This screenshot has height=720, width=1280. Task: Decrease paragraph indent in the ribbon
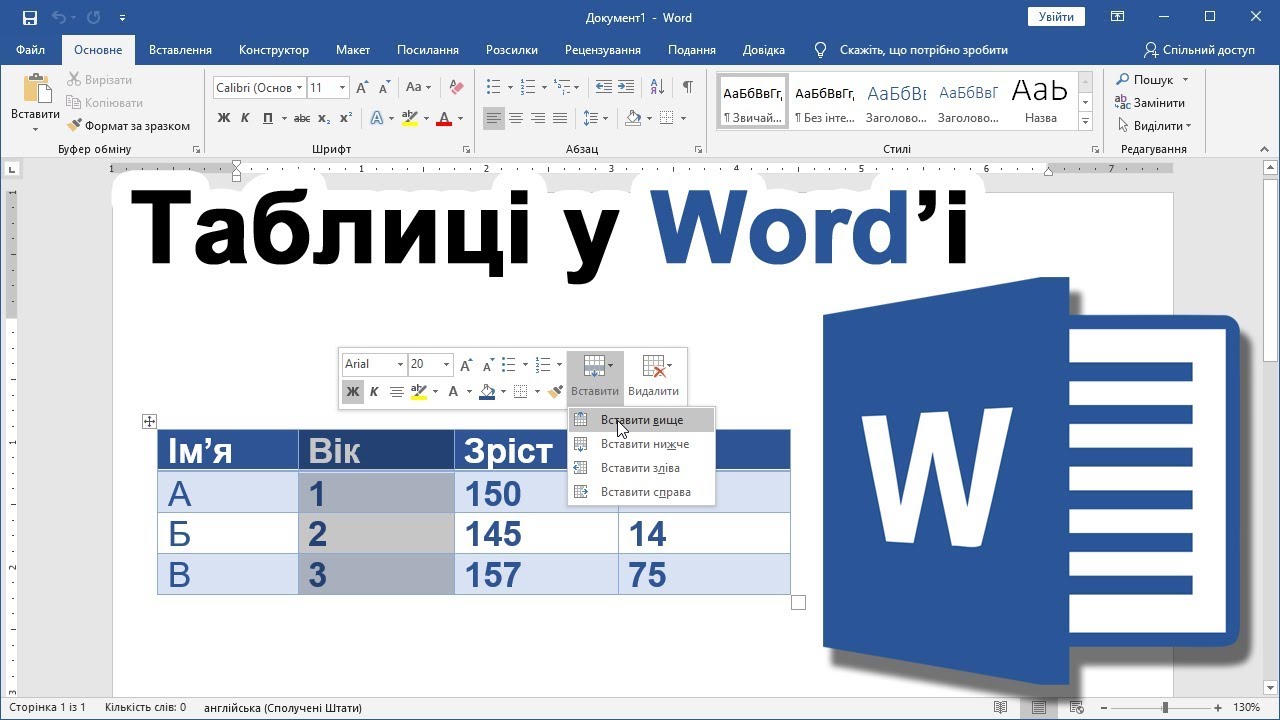pos(603,87)
